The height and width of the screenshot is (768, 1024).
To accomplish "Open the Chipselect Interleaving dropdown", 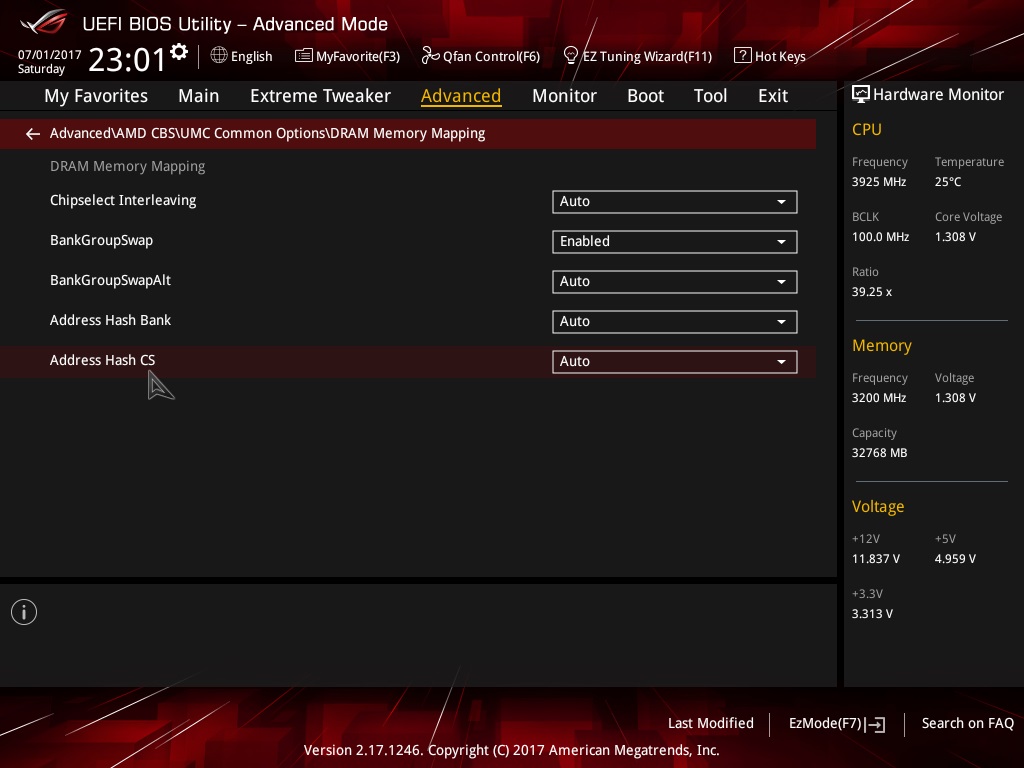I will [675, 202].
